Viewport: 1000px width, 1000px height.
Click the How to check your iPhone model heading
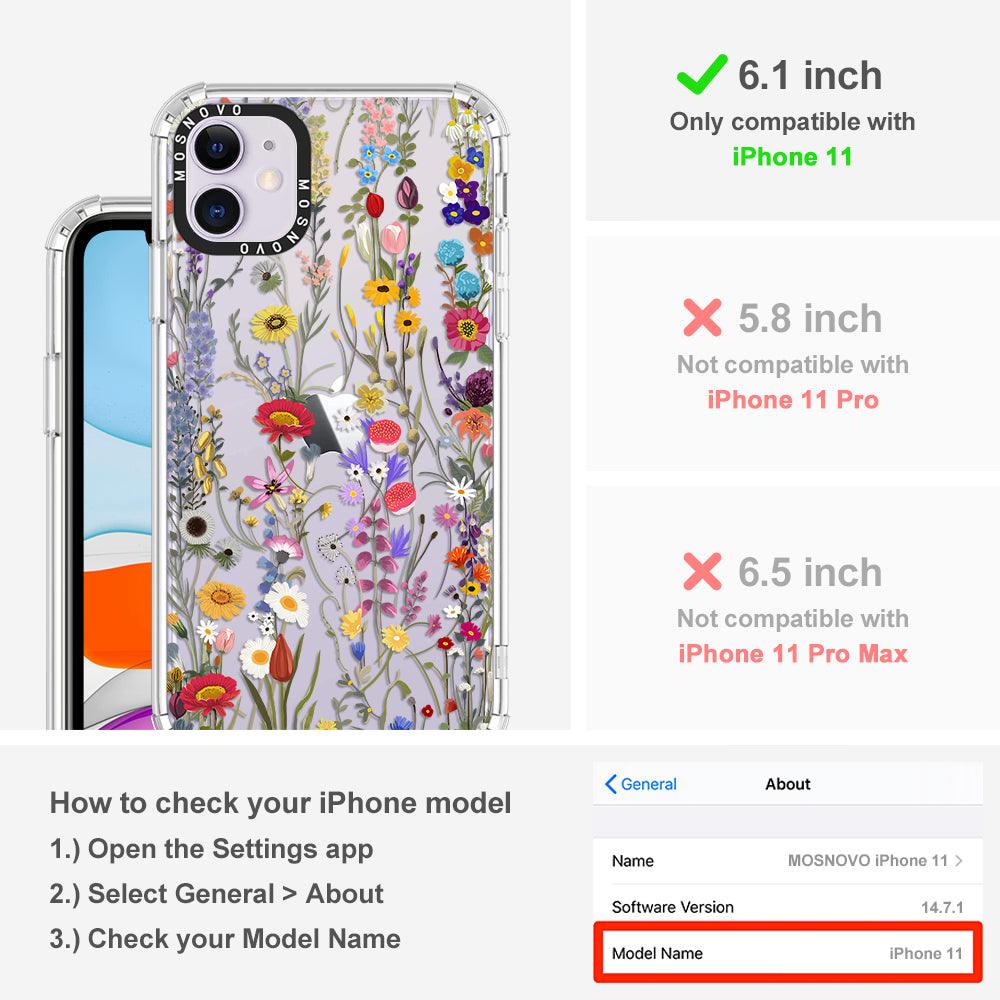(281, 802)
